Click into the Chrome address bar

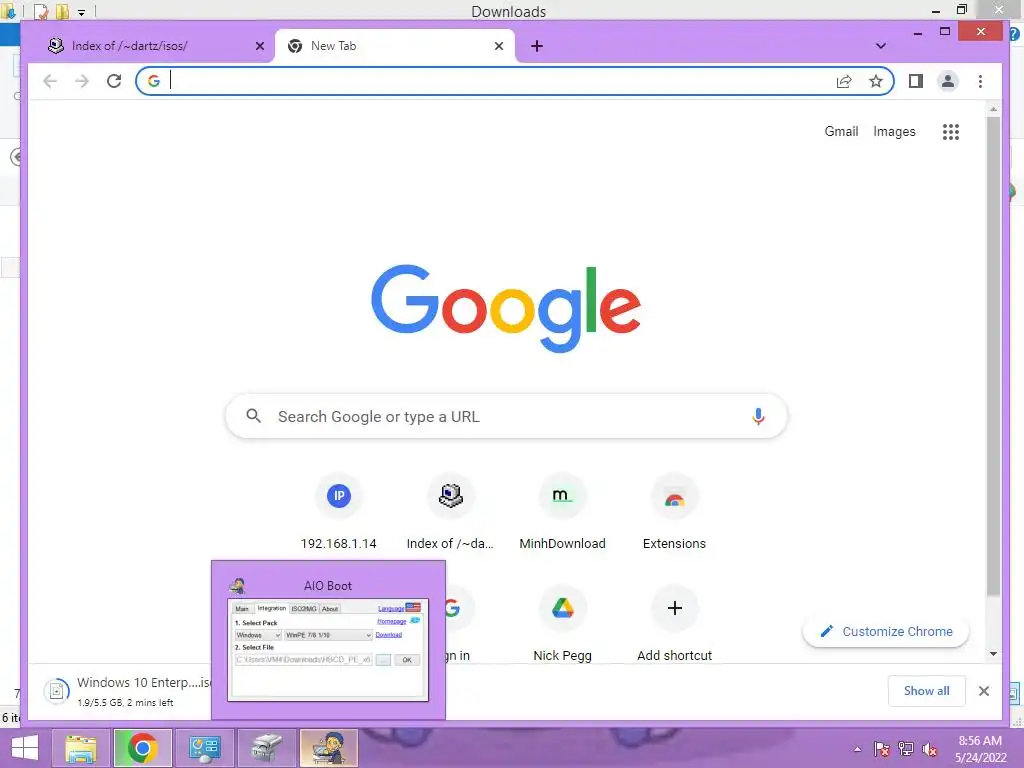point(496,81)
